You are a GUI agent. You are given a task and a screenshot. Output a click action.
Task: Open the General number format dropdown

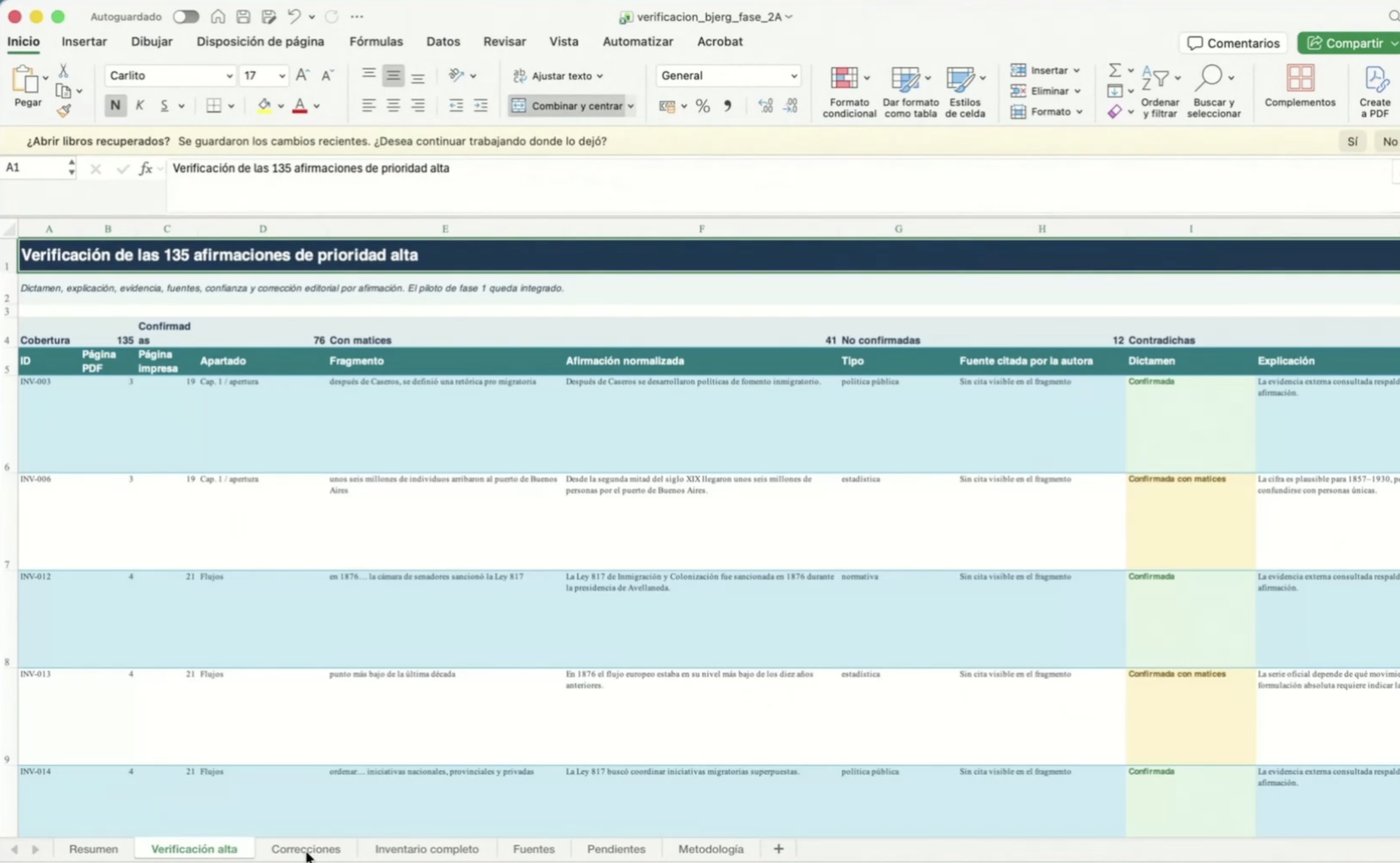729,76
